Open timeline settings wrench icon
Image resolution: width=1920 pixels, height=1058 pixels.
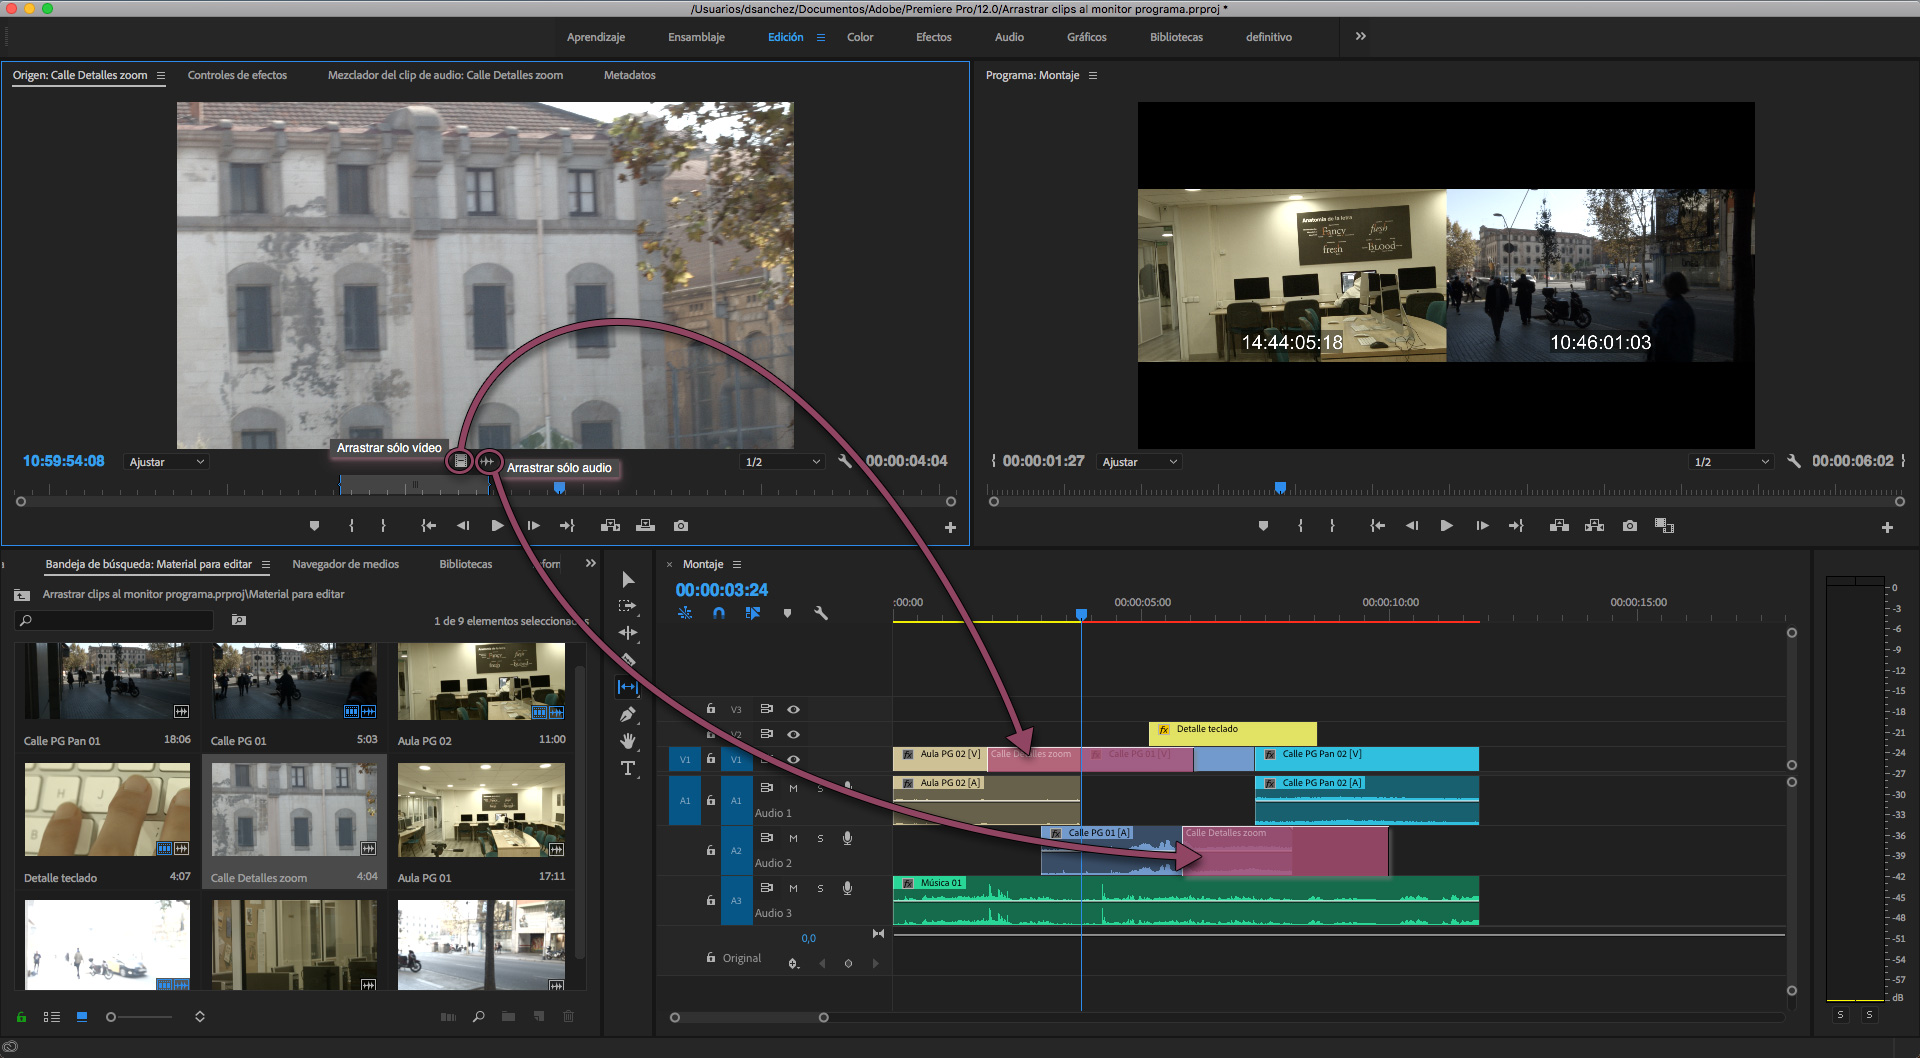click(821, 613)
